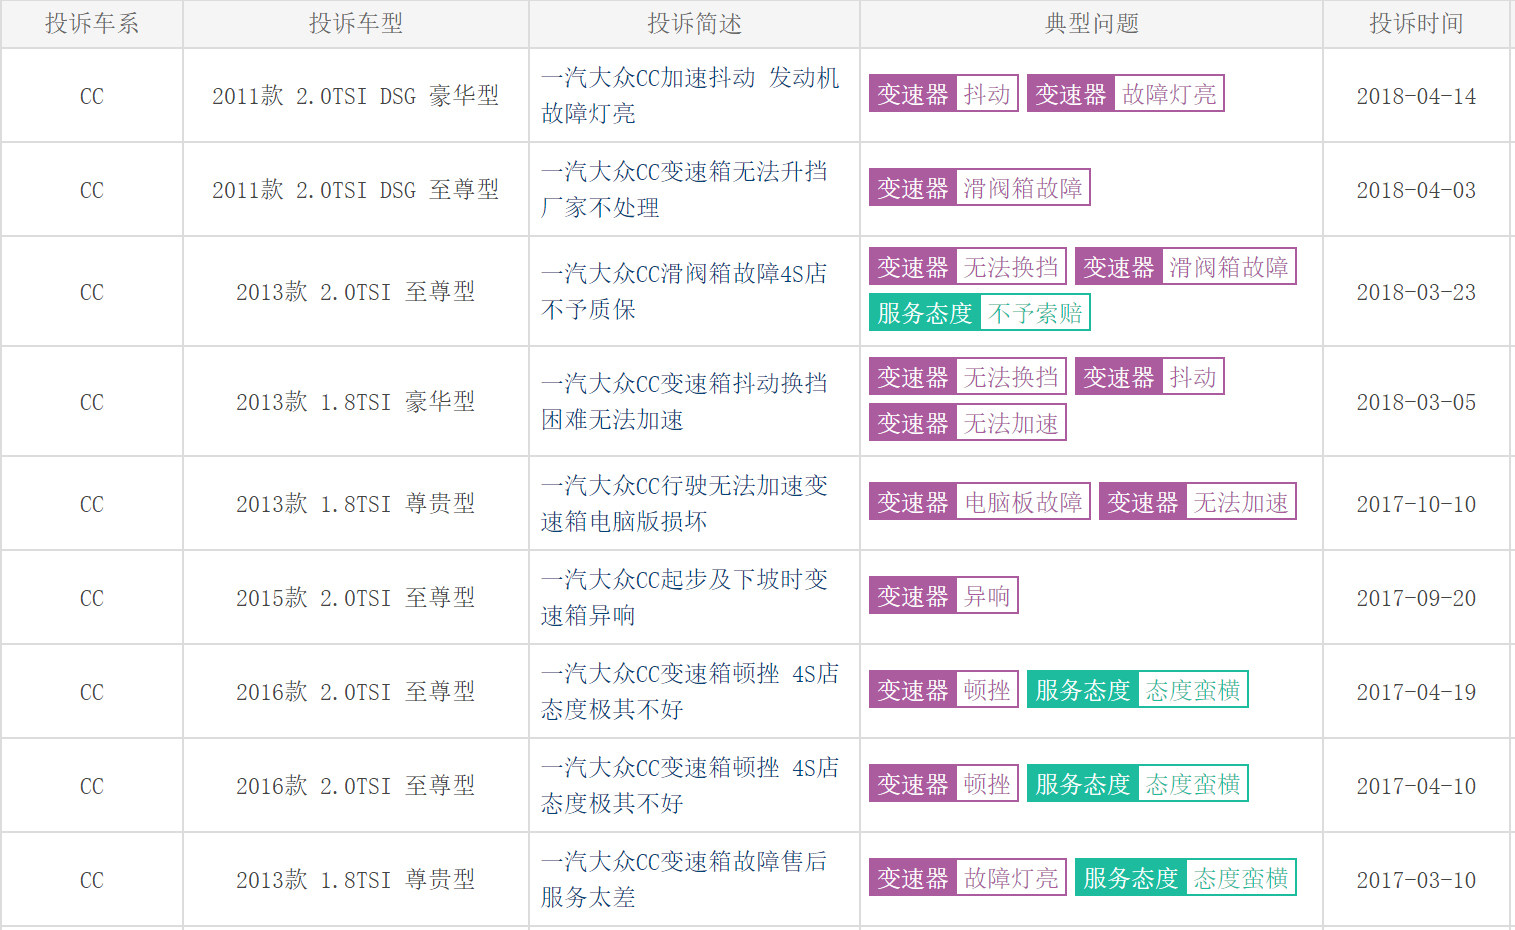Select the 变速器 无法换挡 tag in the 2018-03-05 row
Viewport: 1515px width, 930px height.
[x=968, y=377]
